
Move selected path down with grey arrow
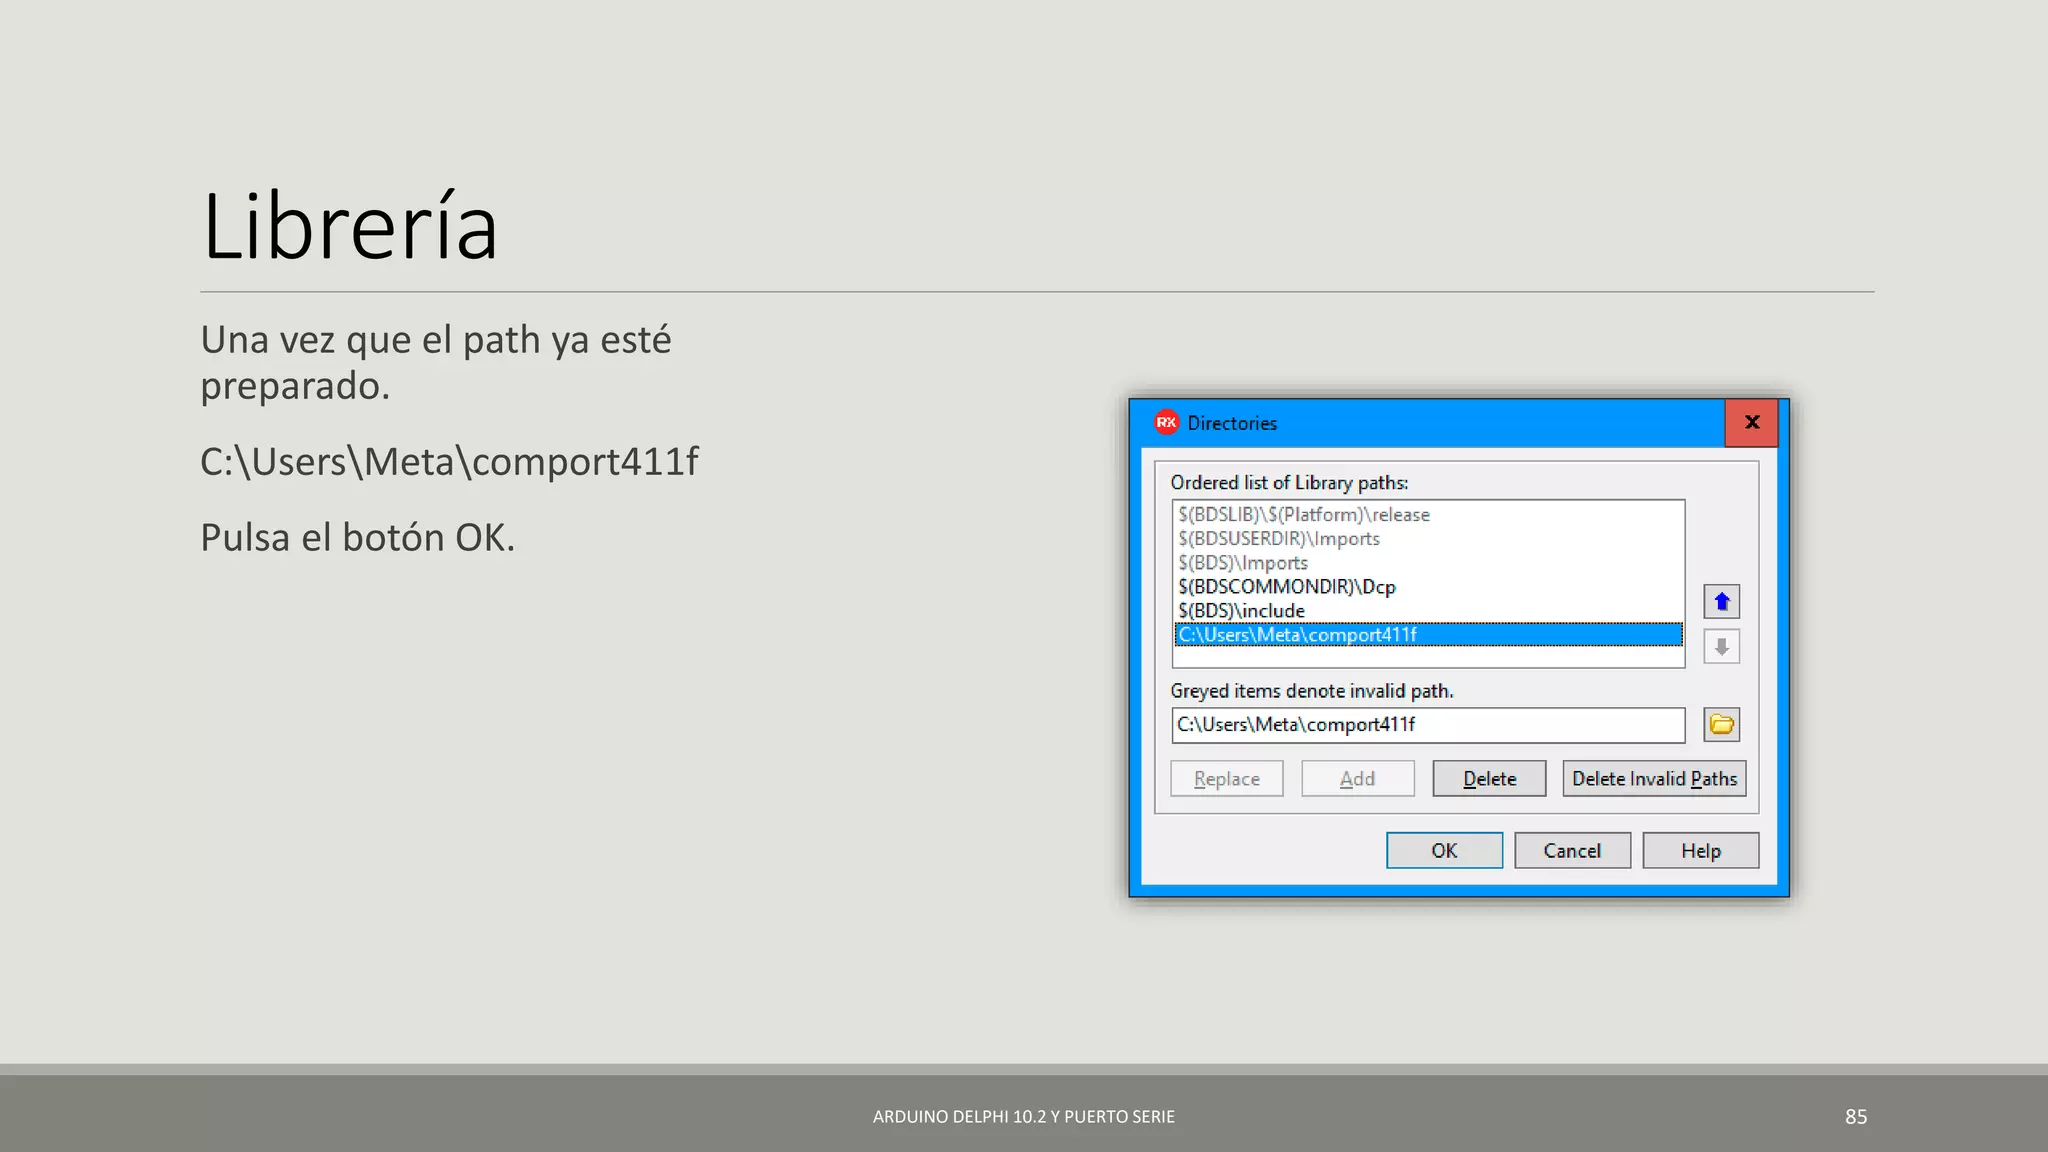(x=1721, y=646)
